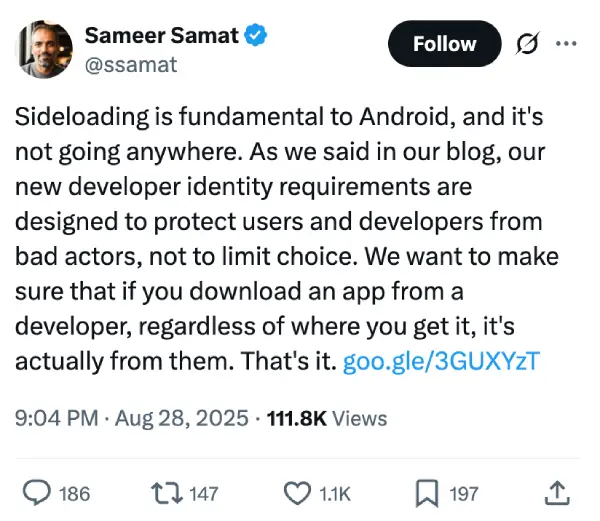Like the post with heart icon
Image resolution: width=600 pixels, height=521 pixels.
[x=297, y=493]
